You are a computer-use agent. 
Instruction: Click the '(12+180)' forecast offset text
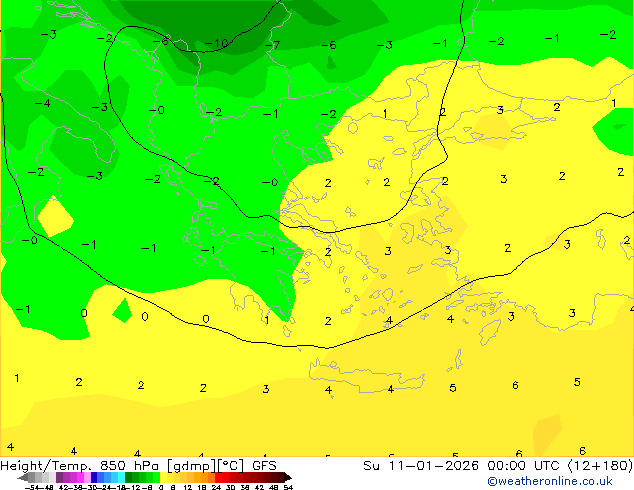click(600, 466)
